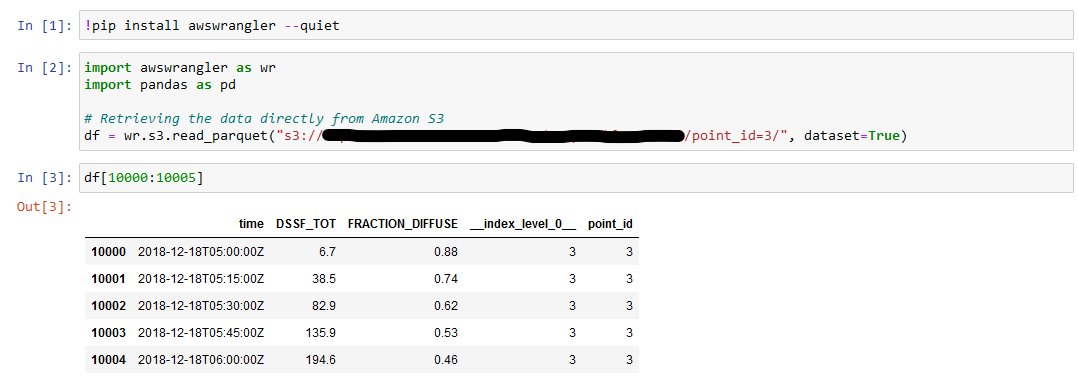Image resolution: width=1078 pixels, height=379 pixels.
Task: Click timestamp 2018-12-18T05:15:00Z
Action: [201, 279]
